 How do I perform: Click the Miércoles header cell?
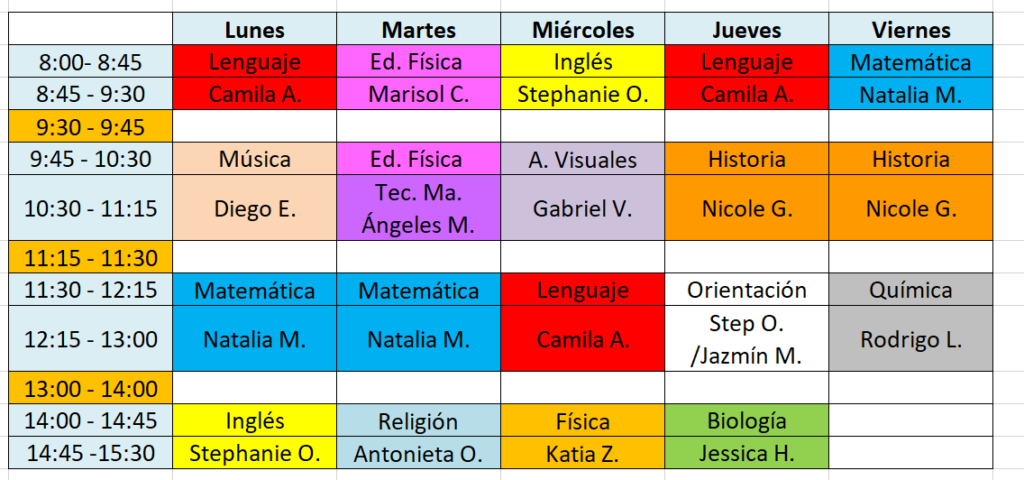point(583,30)
